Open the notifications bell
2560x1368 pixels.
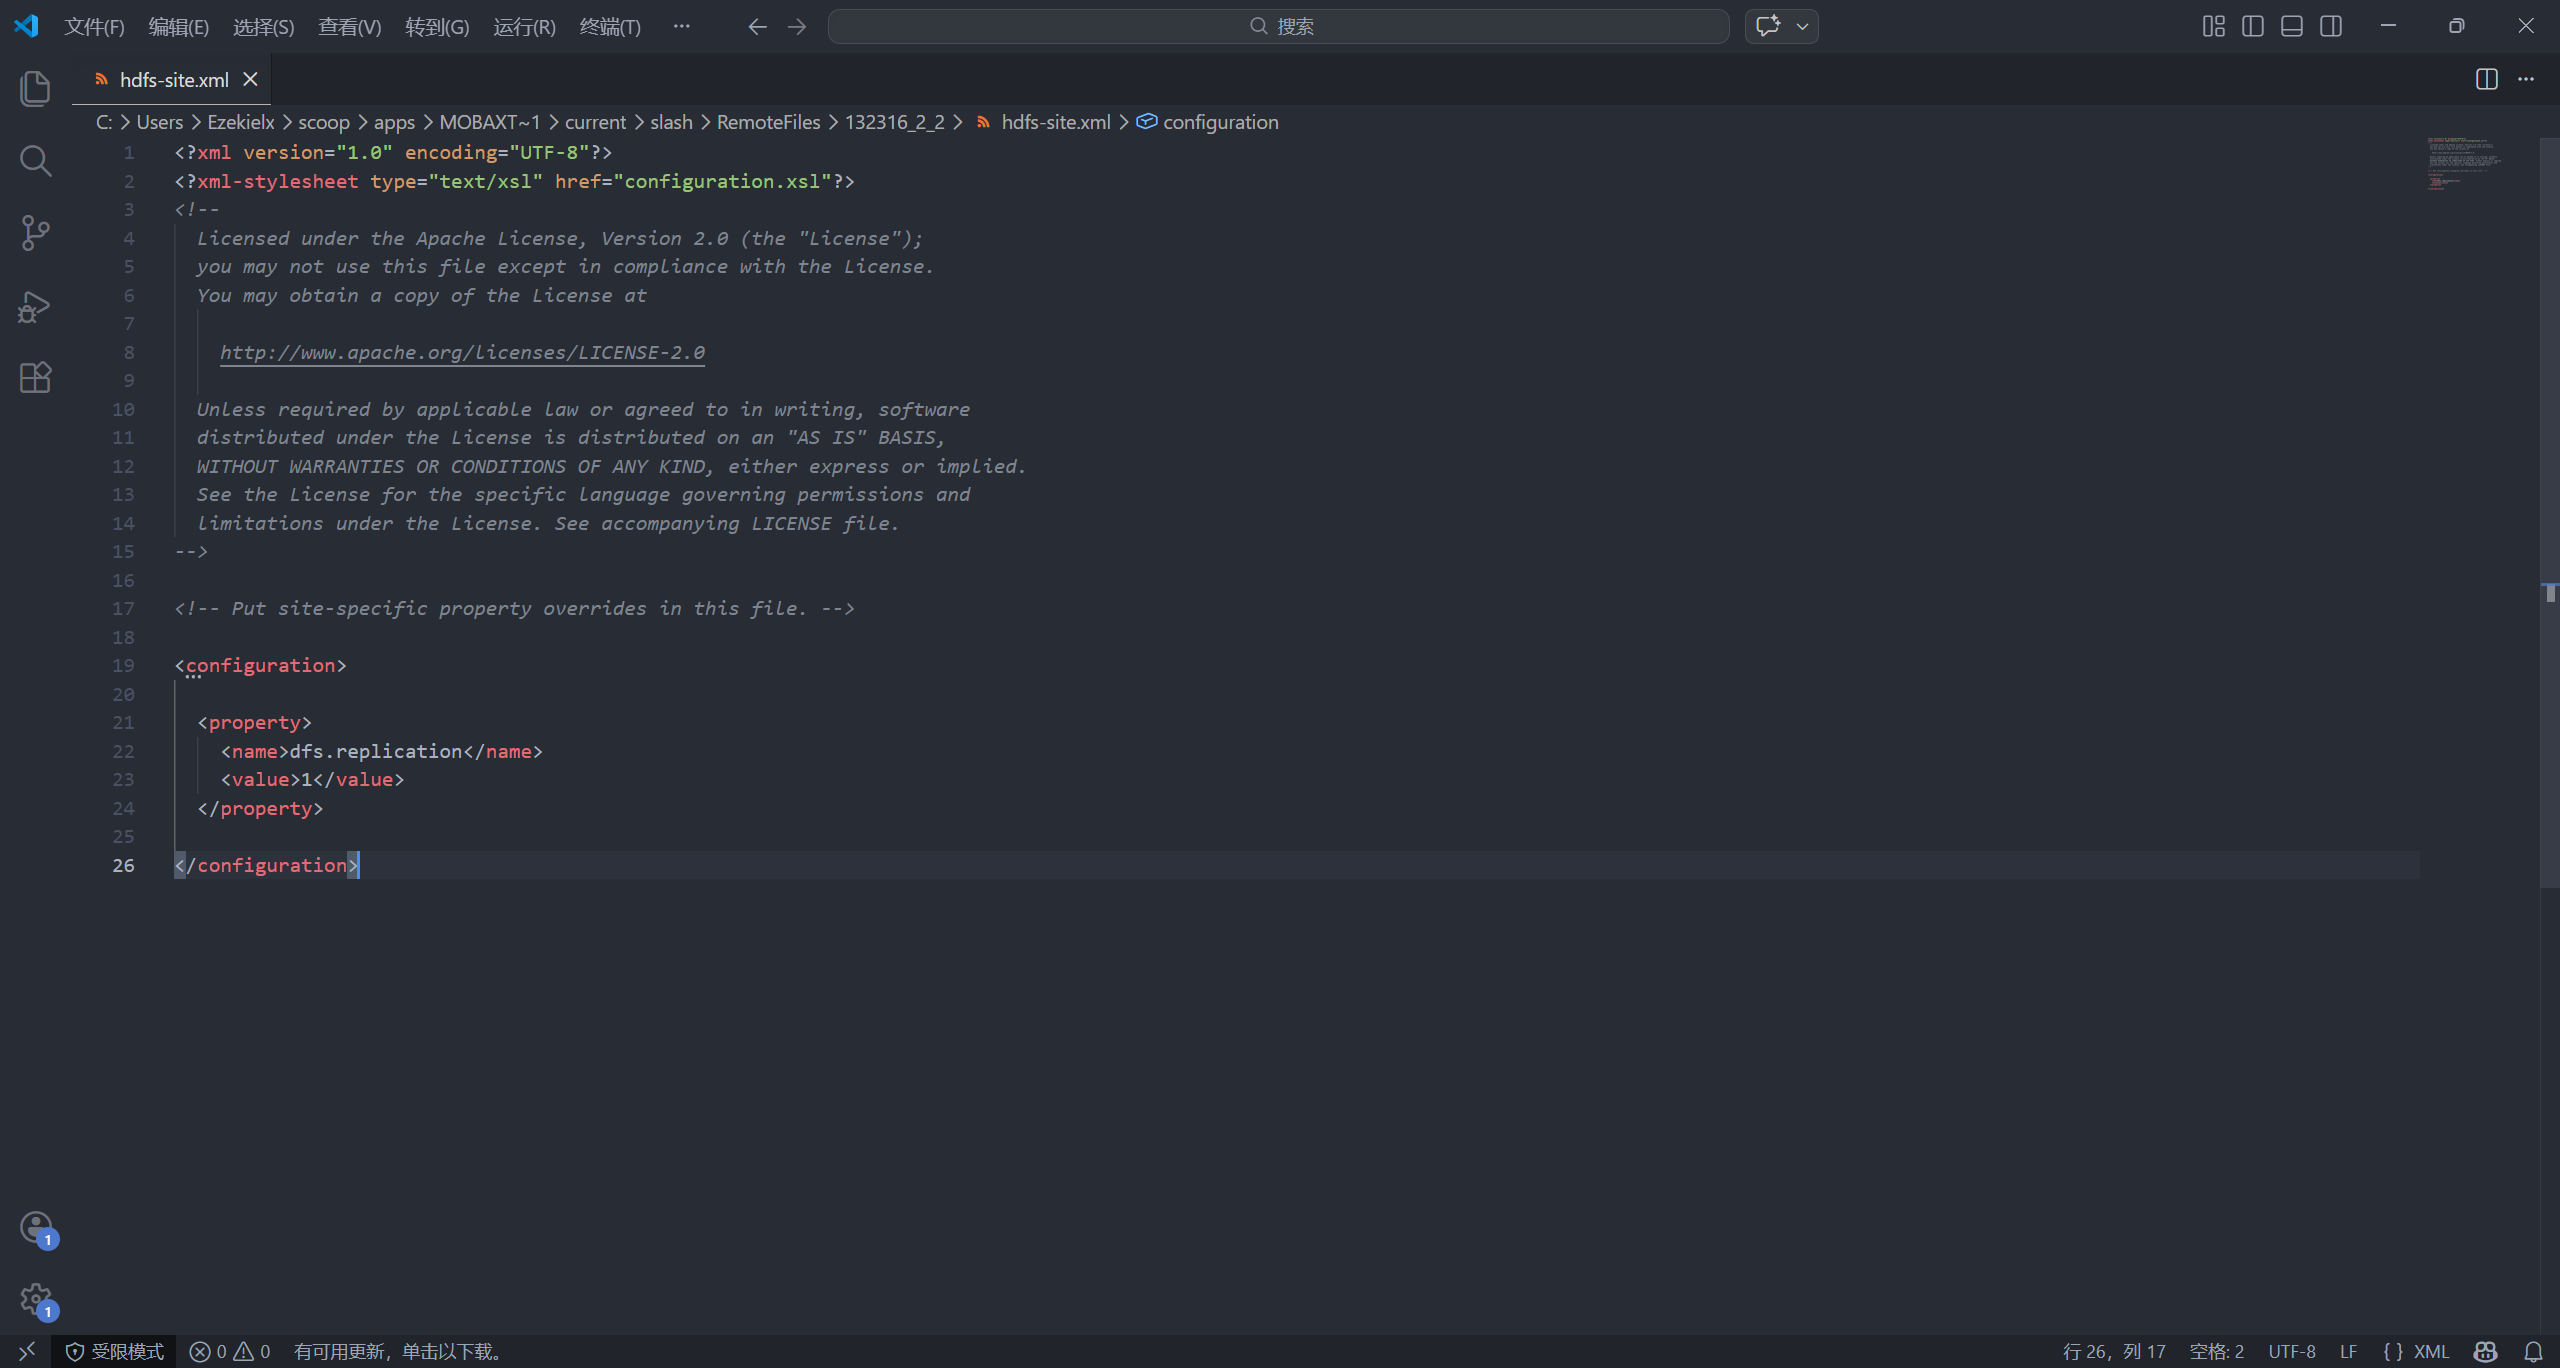click(2533, 1351)
